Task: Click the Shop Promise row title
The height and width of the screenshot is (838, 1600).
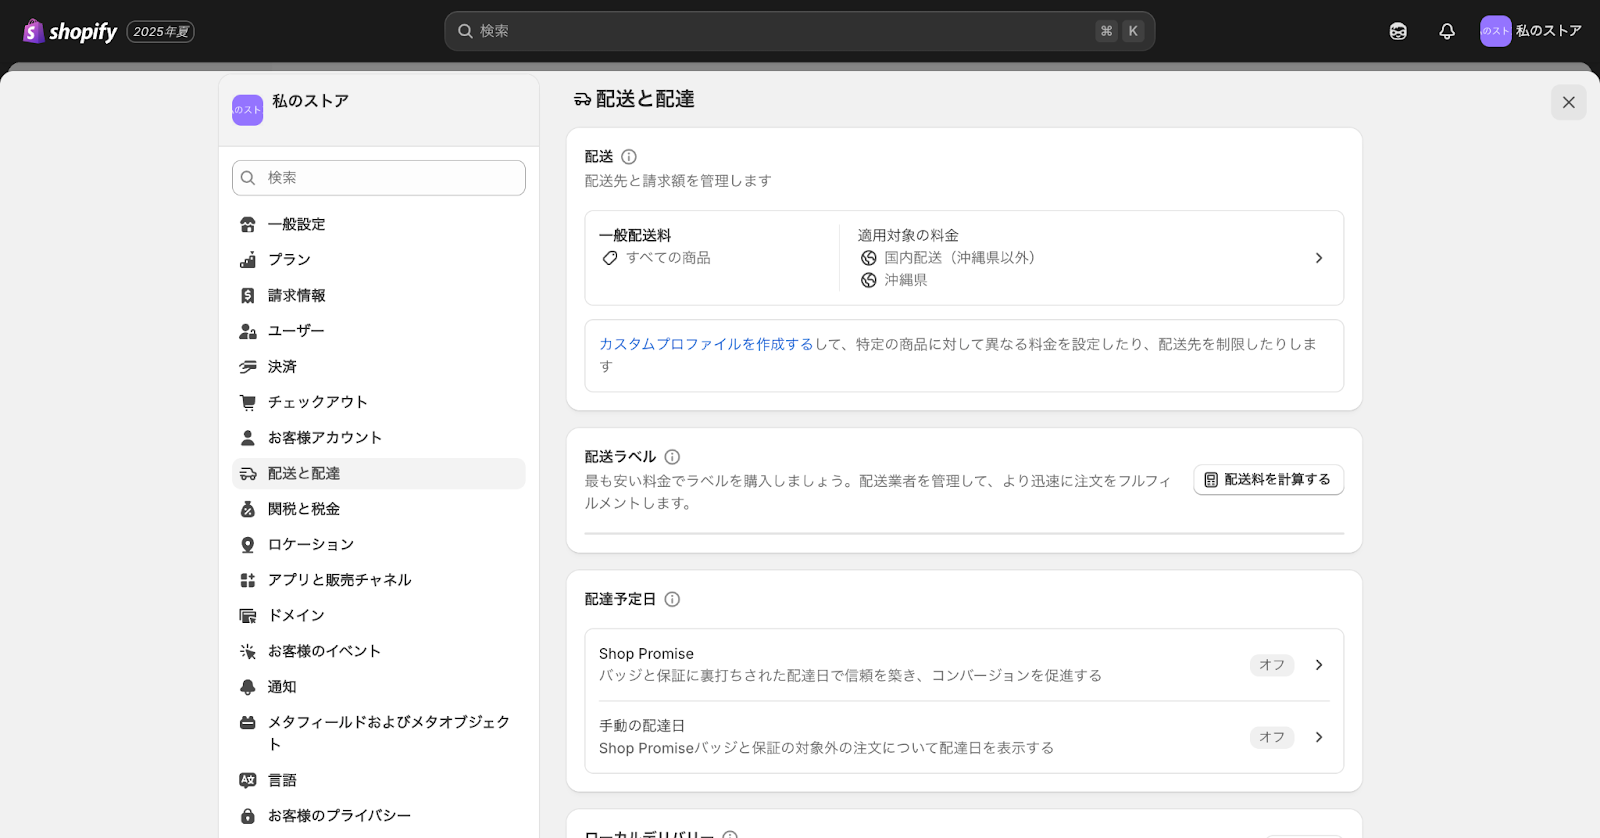Action: pyautogui.click(x=646, y=654)
